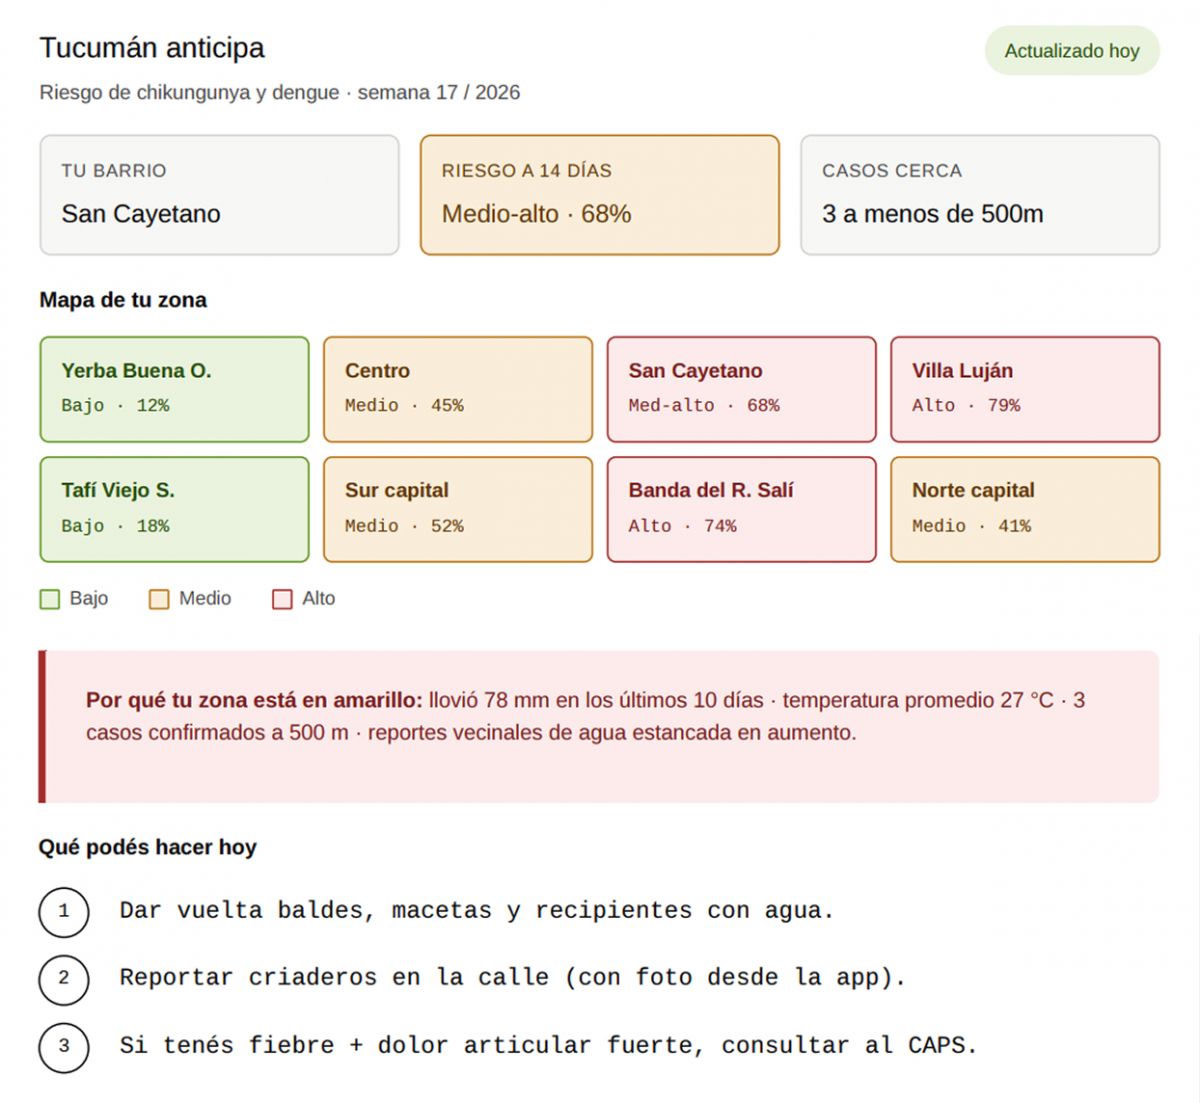Click the 'Medio · 52%' risk value
This screenshot has width=1200, height=1103.
pos(404,526)
